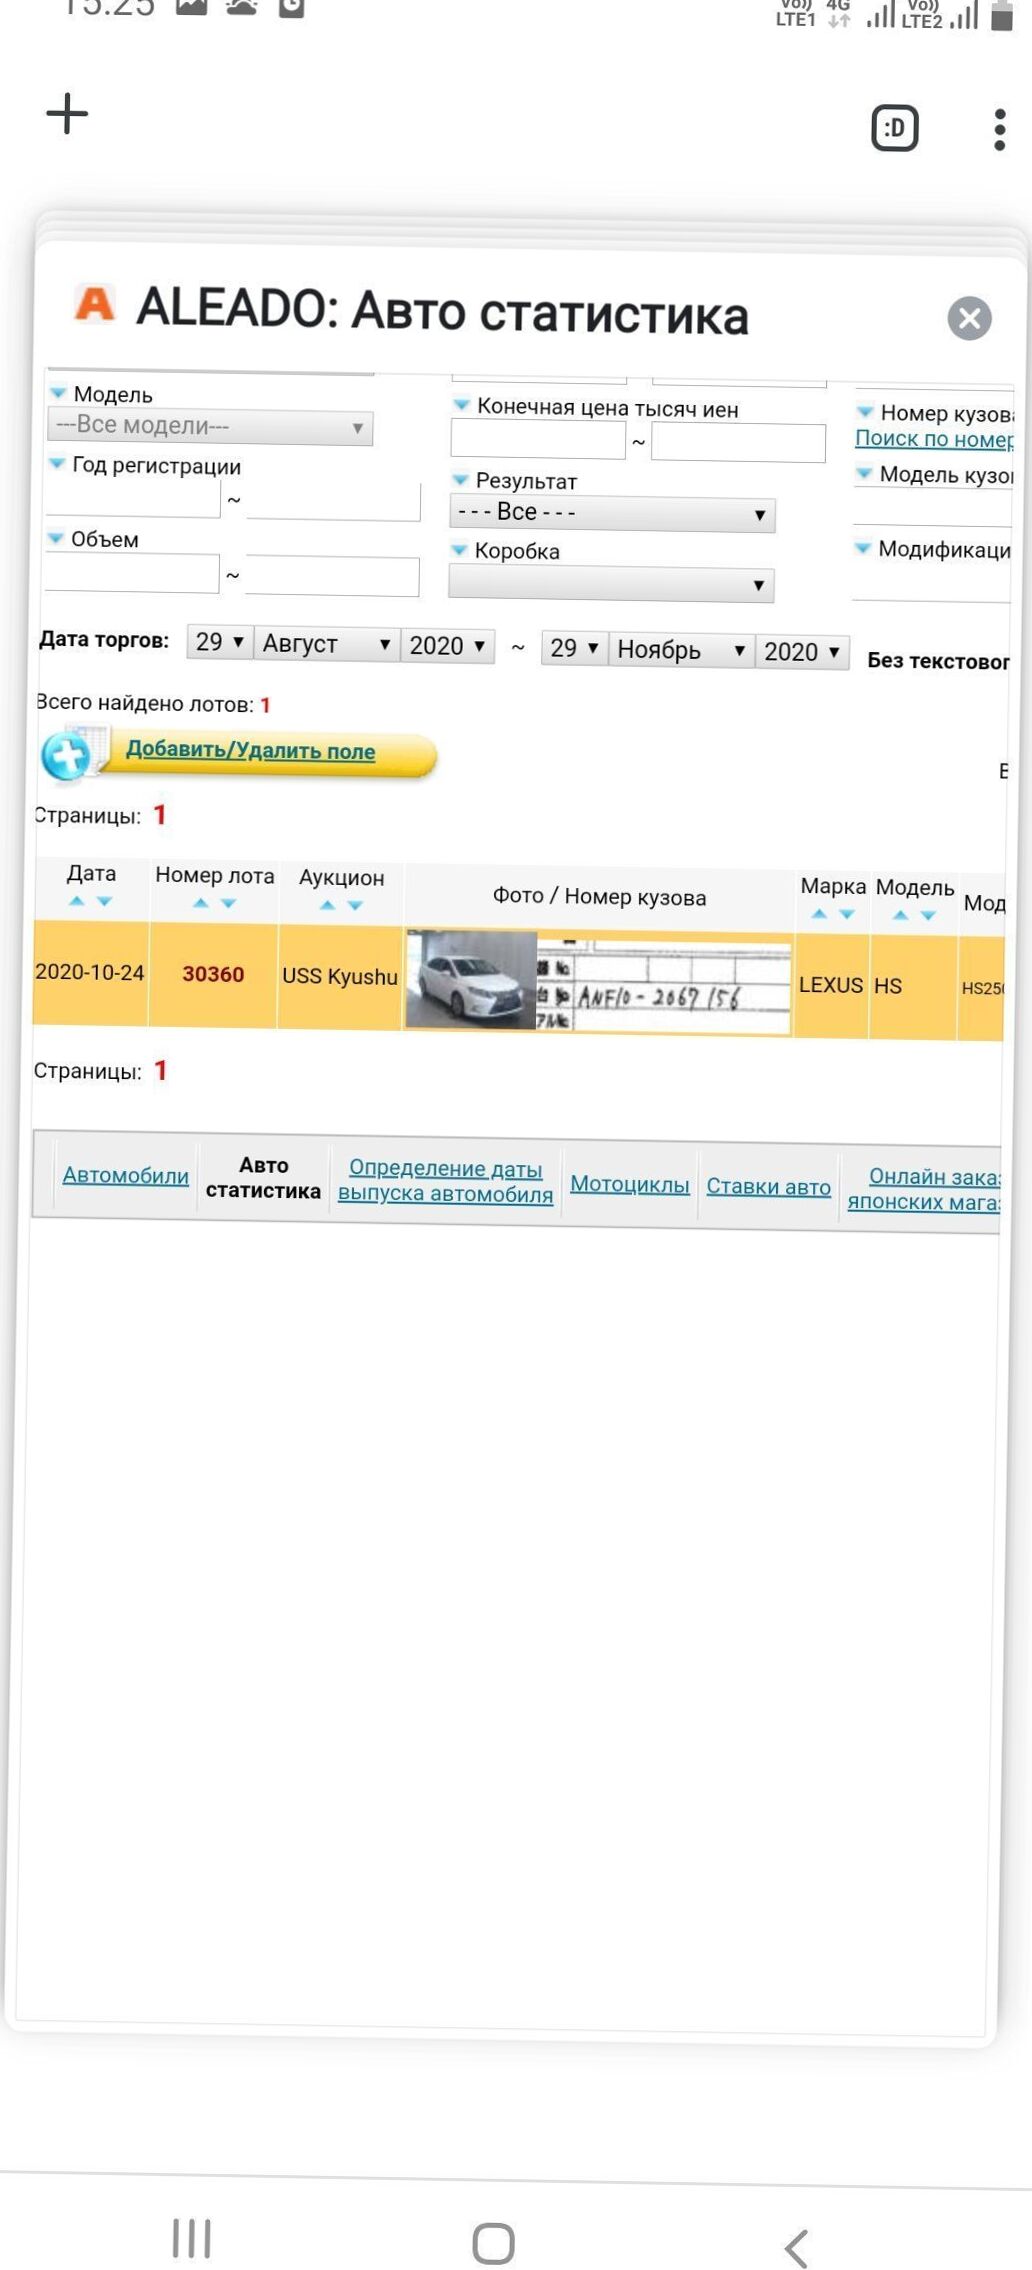Sort Модель column descending arrow
This screenshot has width=1032, height=2270.
point(928,915)
